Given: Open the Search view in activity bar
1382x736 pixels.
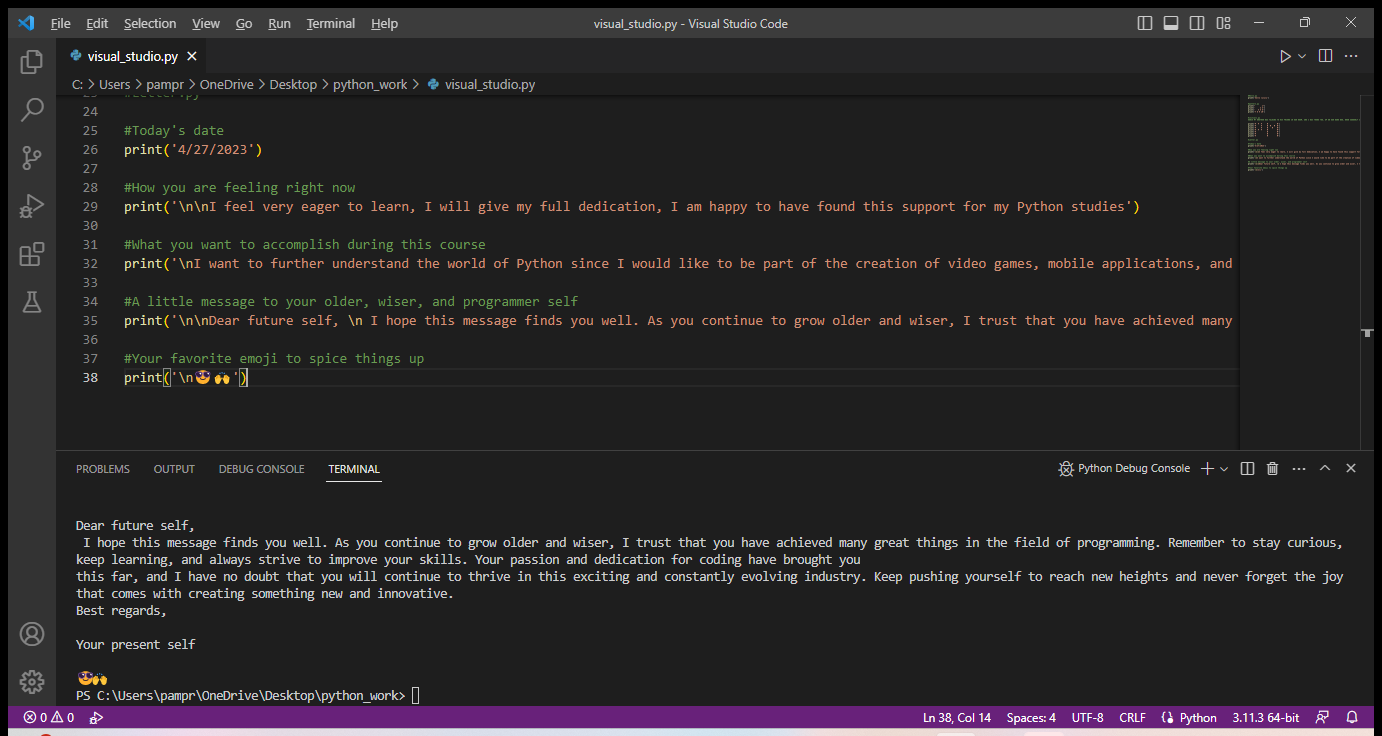Looking at the screenshot, I should coord(32,110).
